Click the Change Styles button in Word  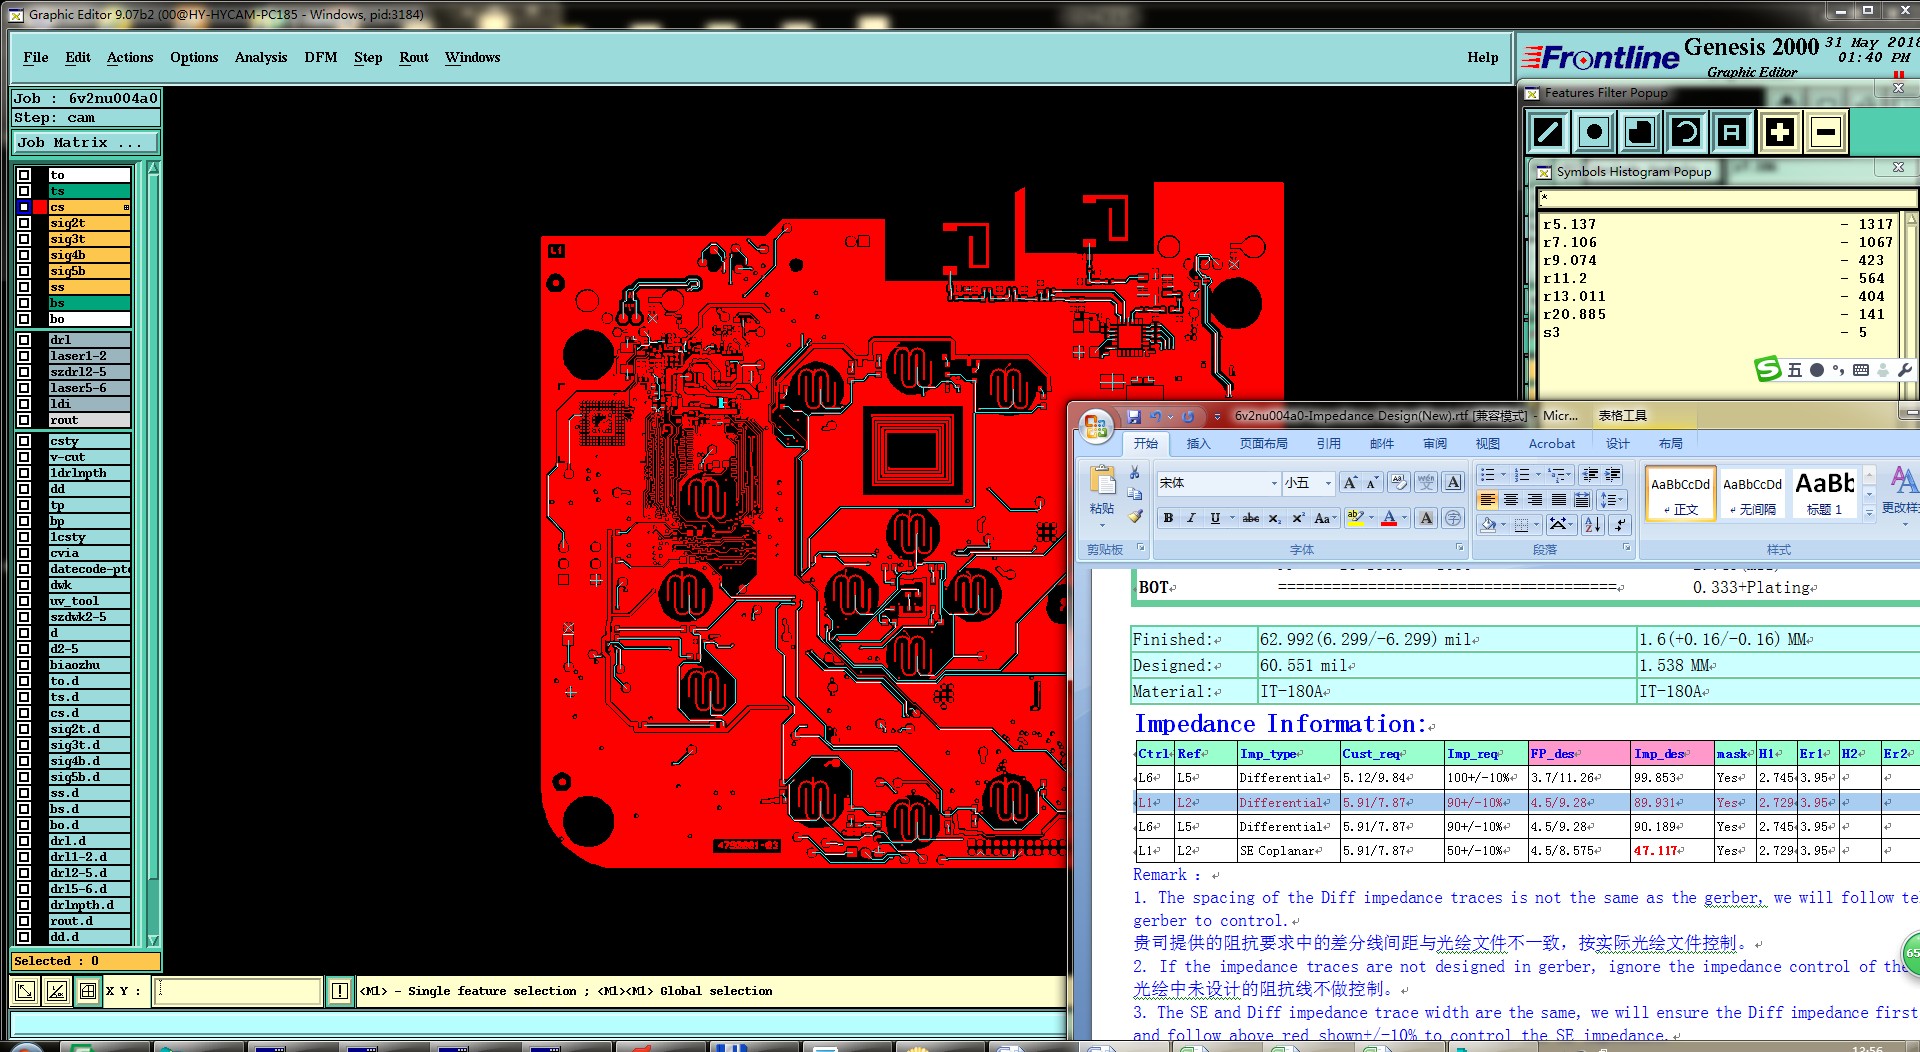1900,493
